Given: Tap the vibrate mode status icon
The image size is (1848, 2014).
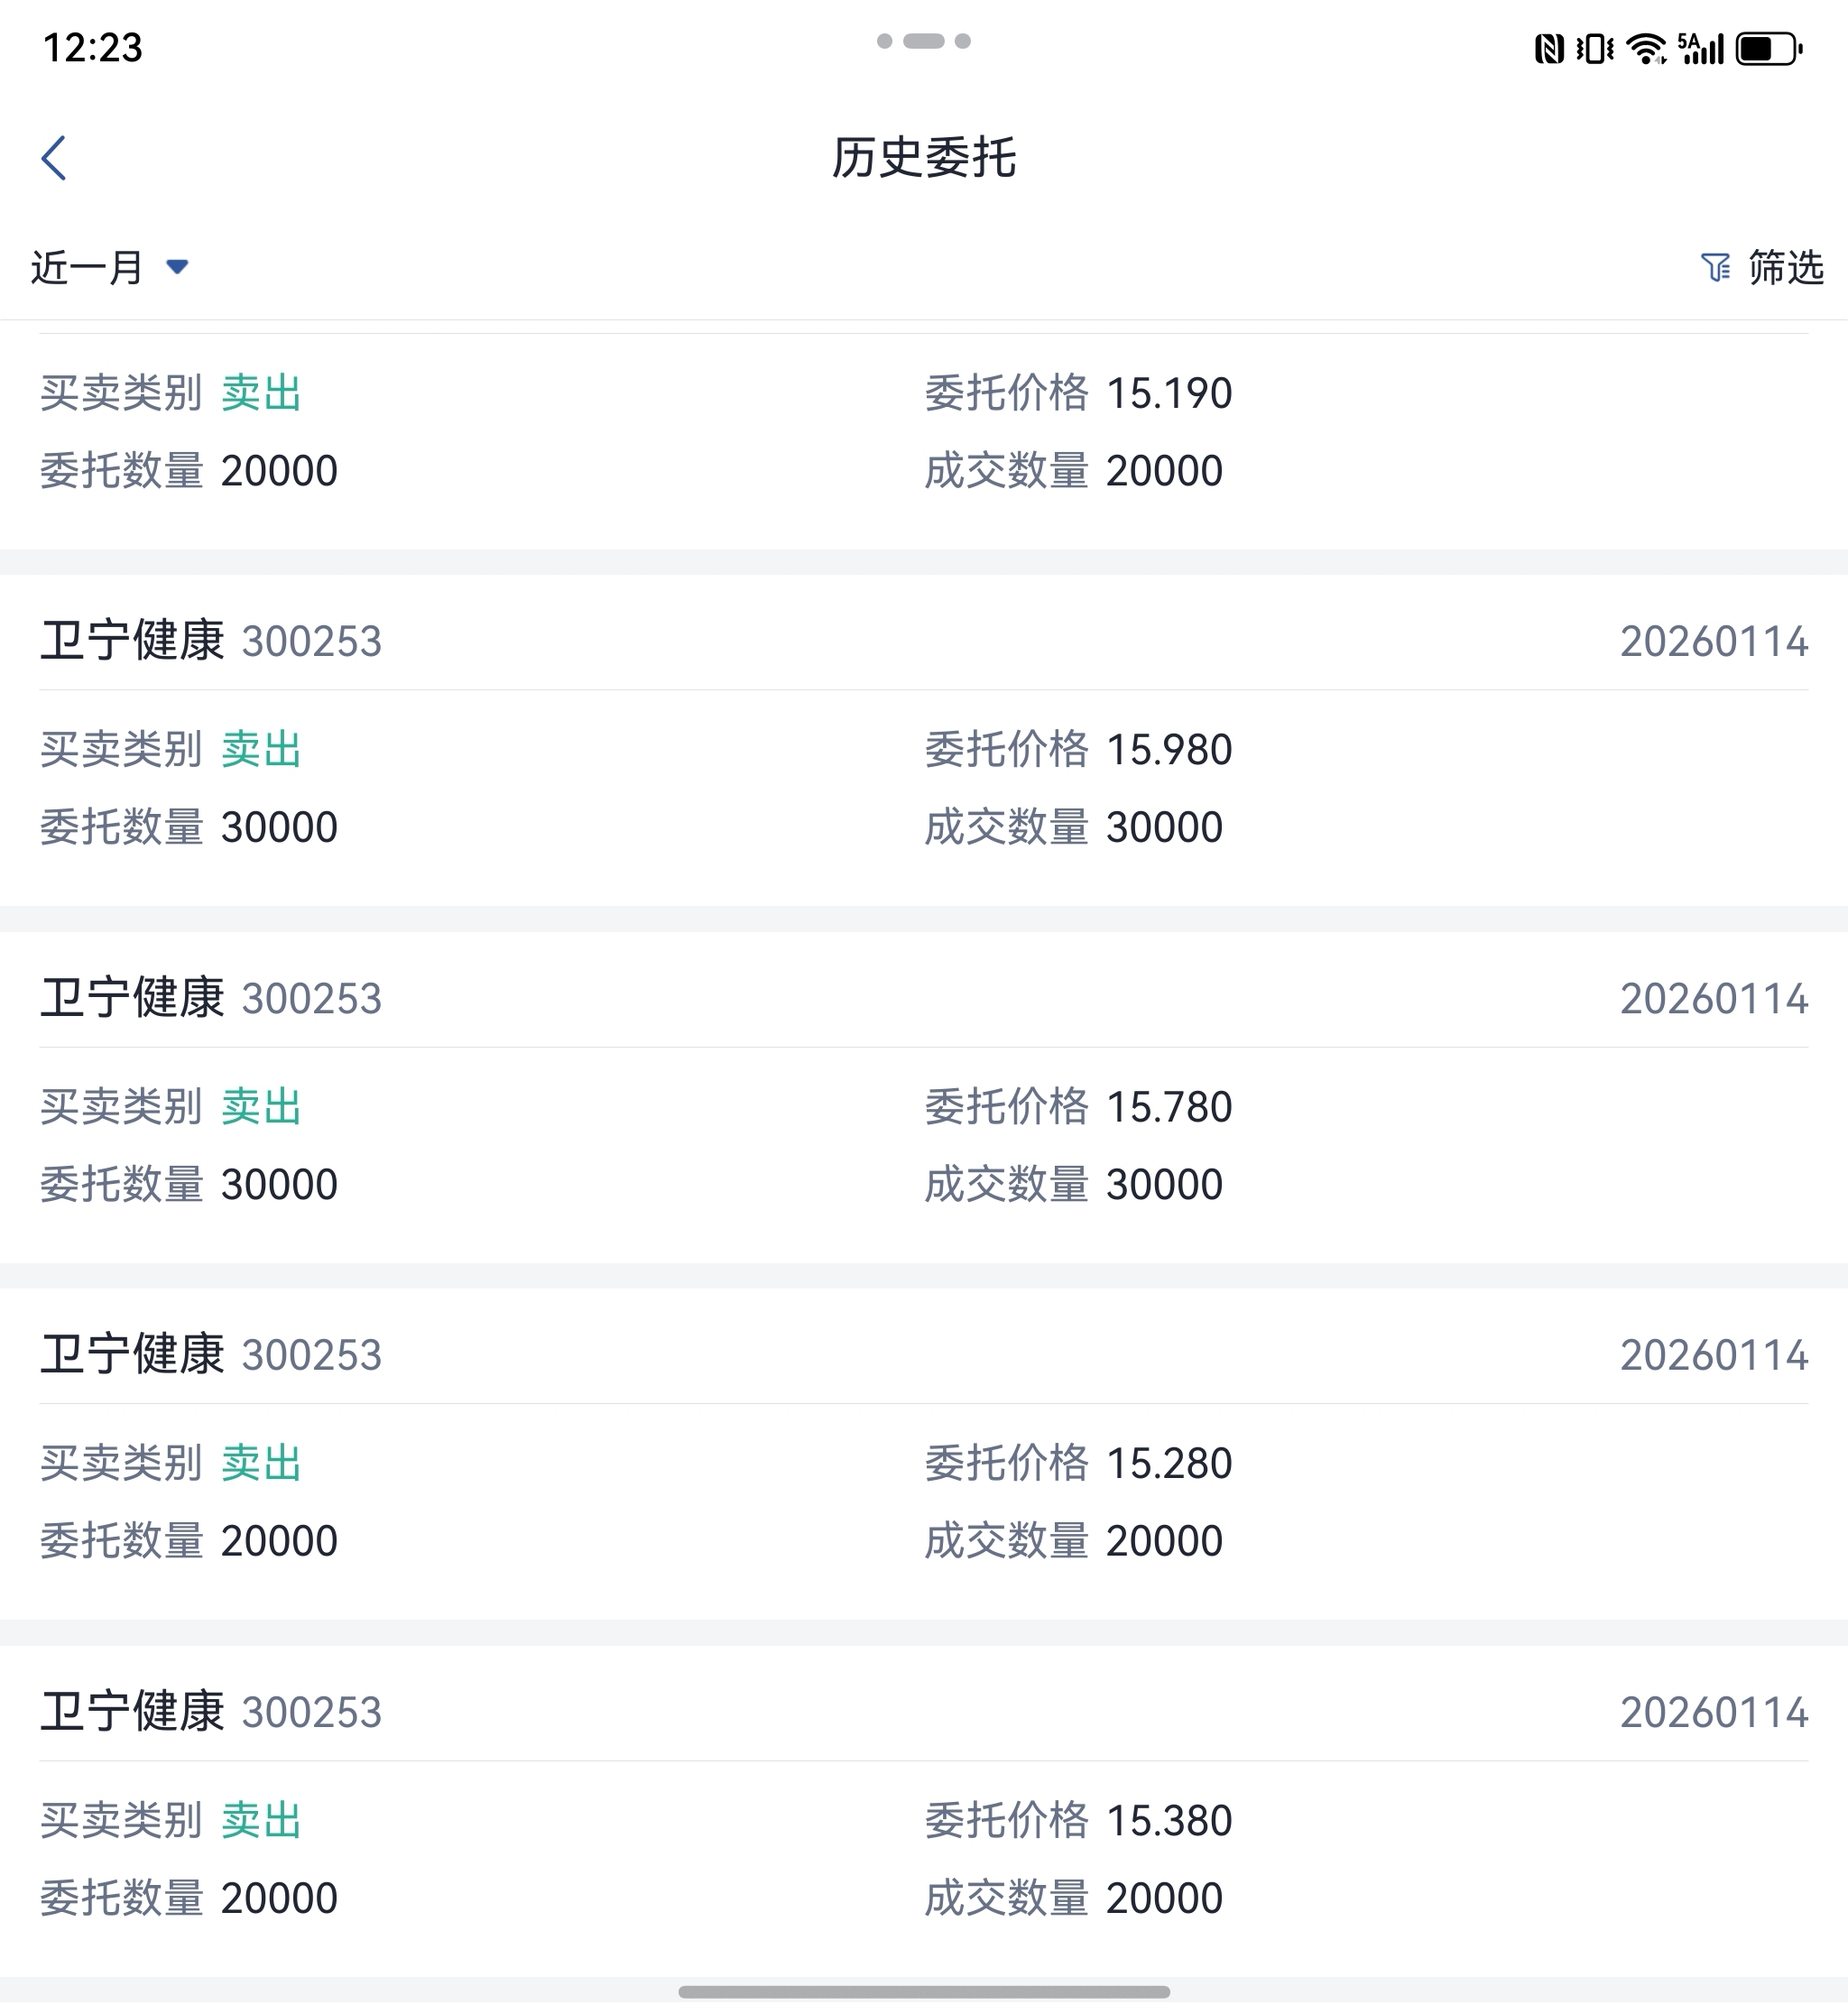Looking at the screenshot, I should 1595,48.
